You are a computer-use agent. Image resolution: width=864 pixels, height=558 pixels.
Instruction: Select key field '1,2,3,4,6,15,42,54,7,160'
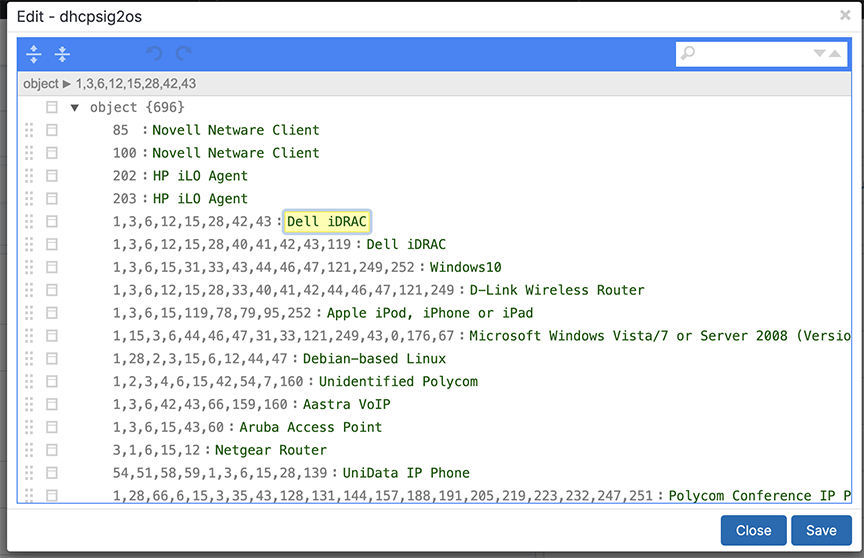click(208, 382)
